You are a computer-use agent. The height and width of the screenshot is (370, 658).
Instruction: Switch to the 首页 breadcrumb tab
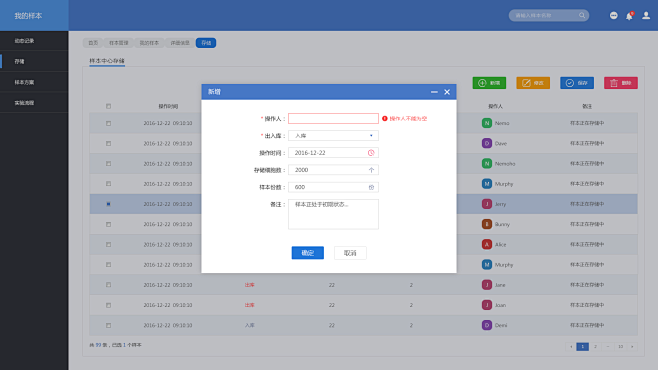click(93, 43)
